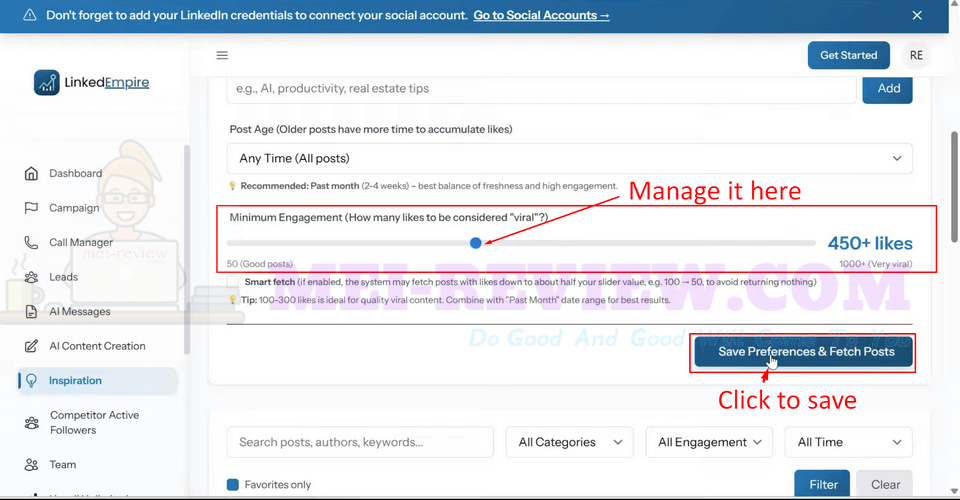Click the Leads people icon

[x=31, y=277]
